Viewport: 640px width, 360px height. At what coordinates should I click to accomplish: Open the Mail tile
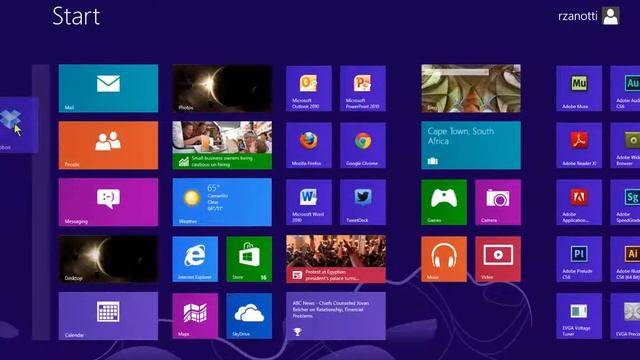click(108, 88)
